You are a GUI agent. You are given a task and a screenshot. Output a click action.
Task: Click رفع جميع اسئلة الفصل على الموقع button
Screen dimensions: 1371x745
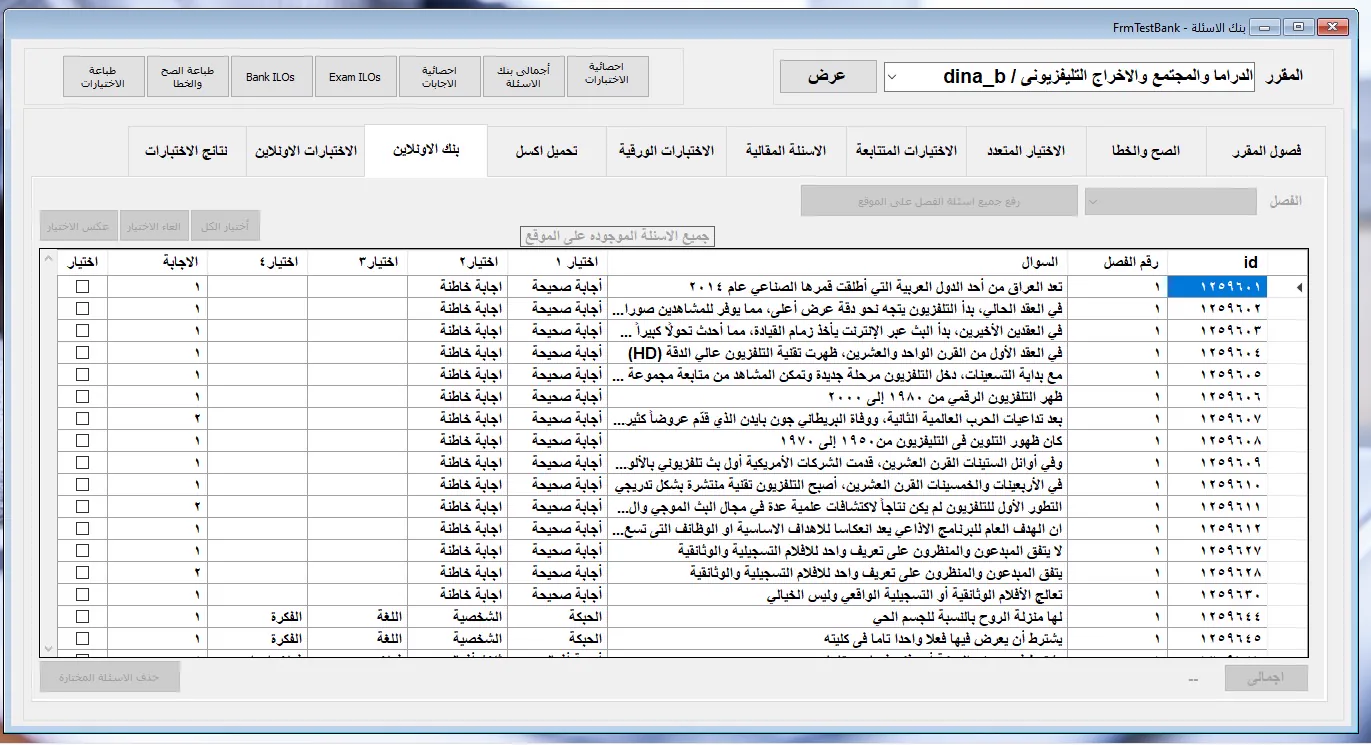pos(939,201)
